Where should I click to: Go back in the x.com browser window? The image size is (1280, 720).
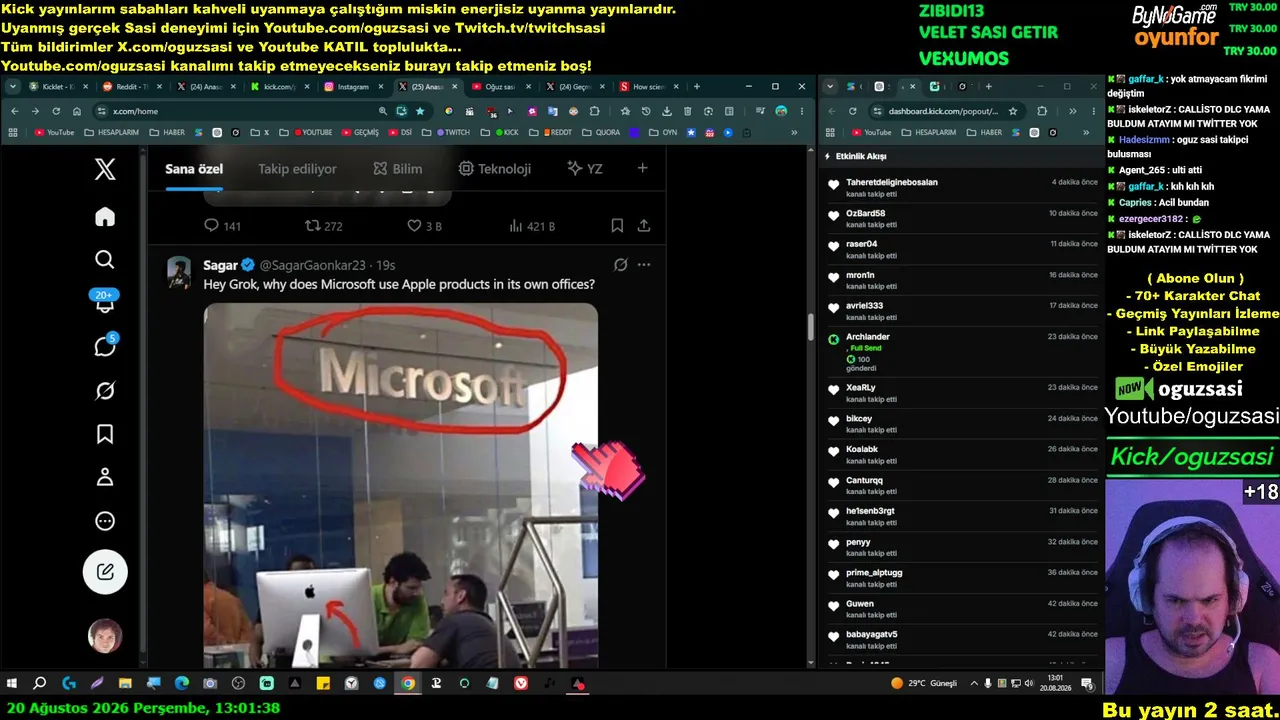(14, 111)
